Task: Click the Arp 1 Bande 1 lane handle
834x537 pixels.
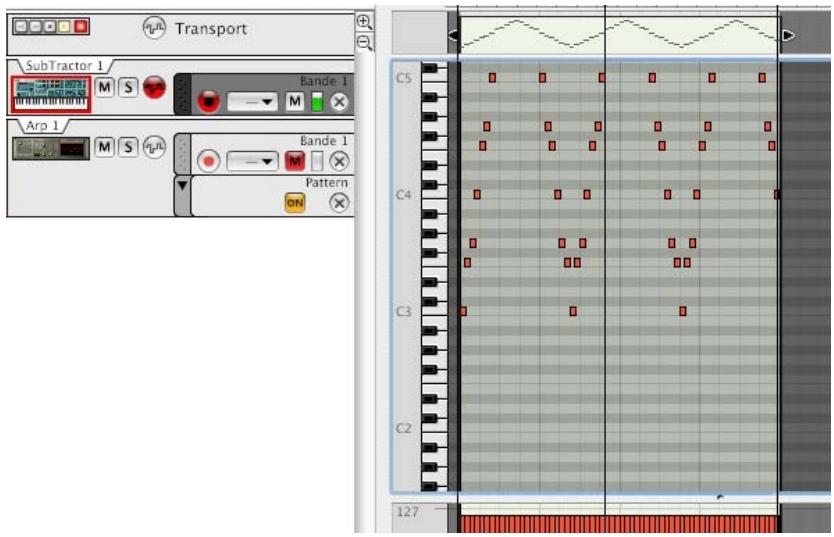Action: pyautogui.click(x=182, y=154)
